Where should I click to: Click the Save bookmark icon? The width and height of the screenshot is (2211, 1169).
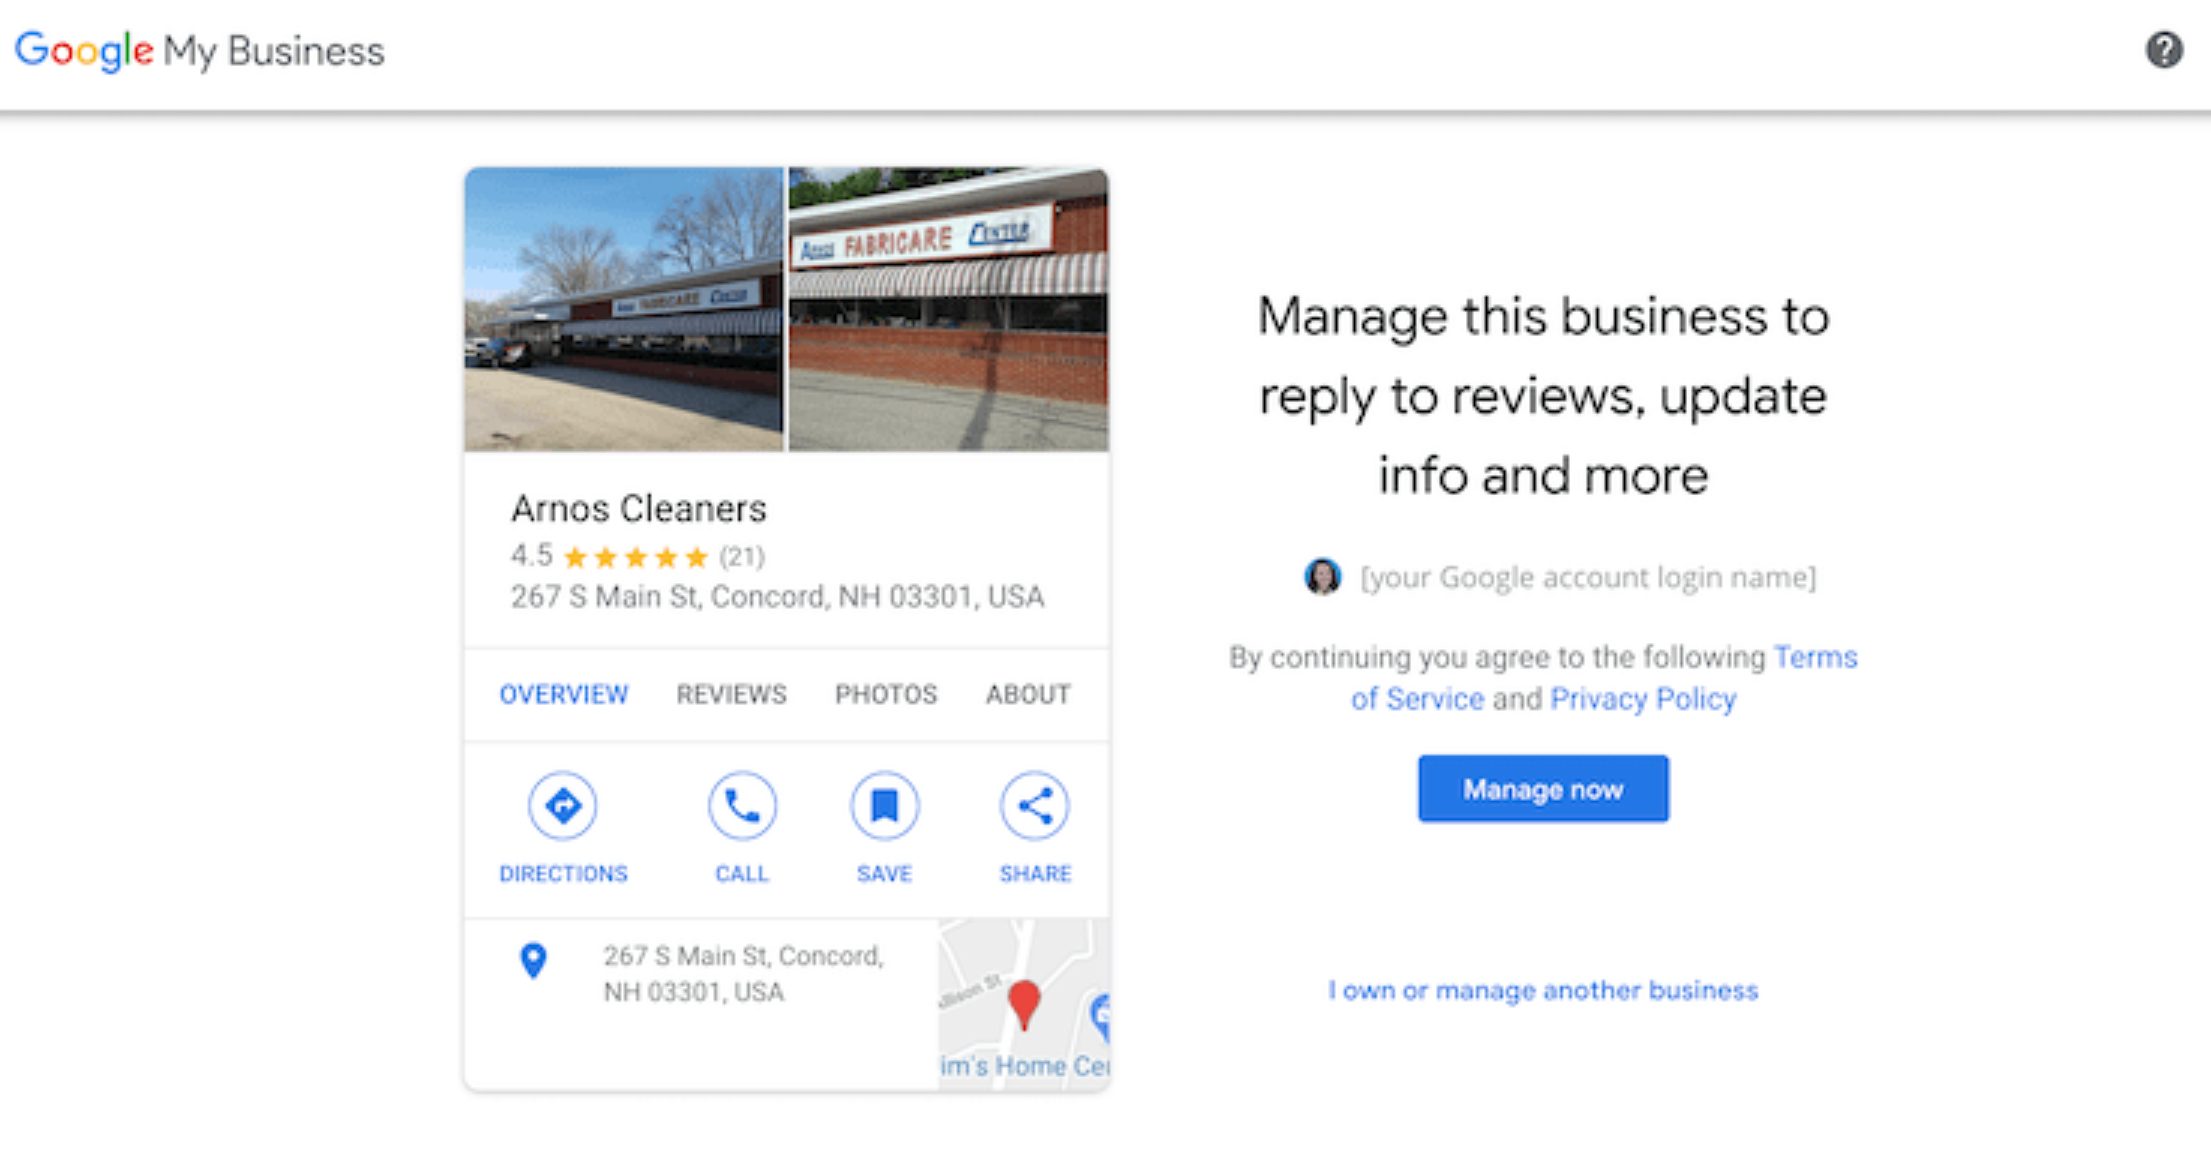click(884, 806)
